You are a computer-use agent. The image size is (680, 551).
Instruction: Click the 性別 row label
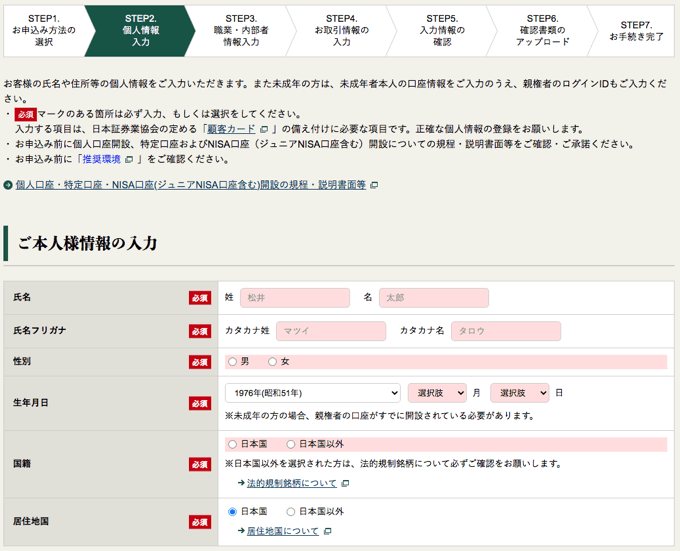(22, 361)
